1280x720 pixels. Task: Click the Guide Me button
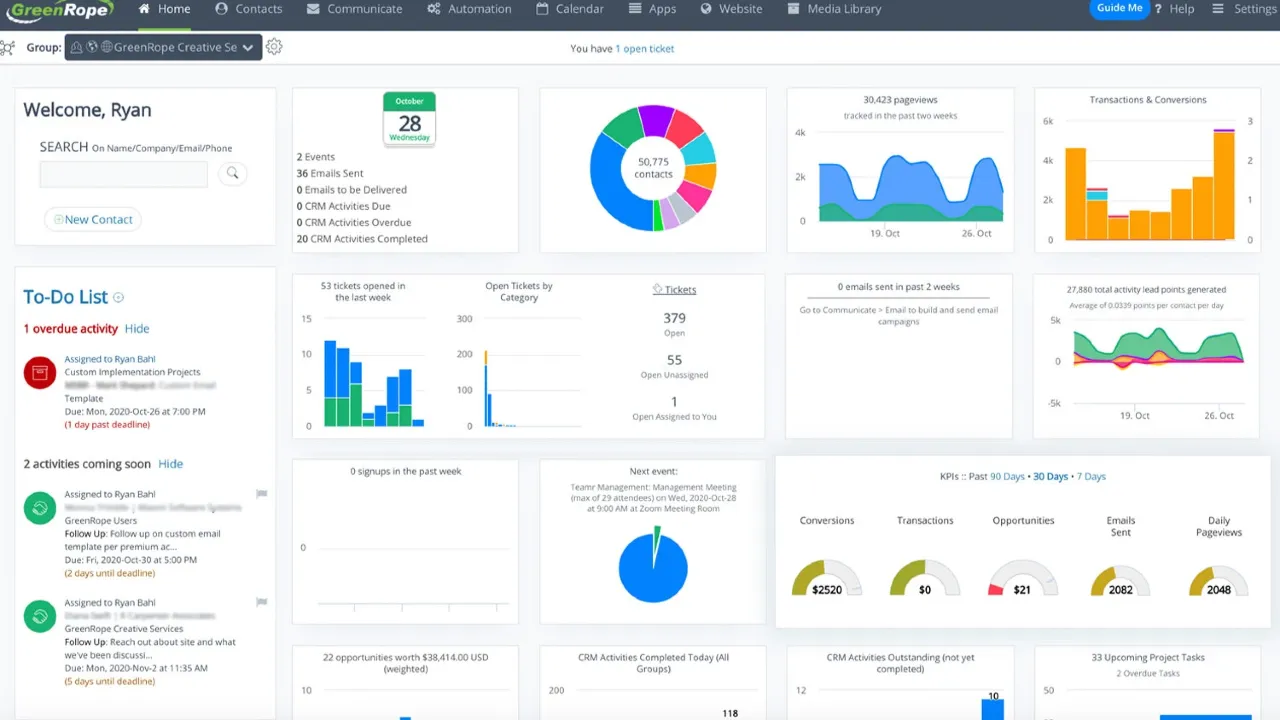pyautogui.click(x=1119, y=9)
